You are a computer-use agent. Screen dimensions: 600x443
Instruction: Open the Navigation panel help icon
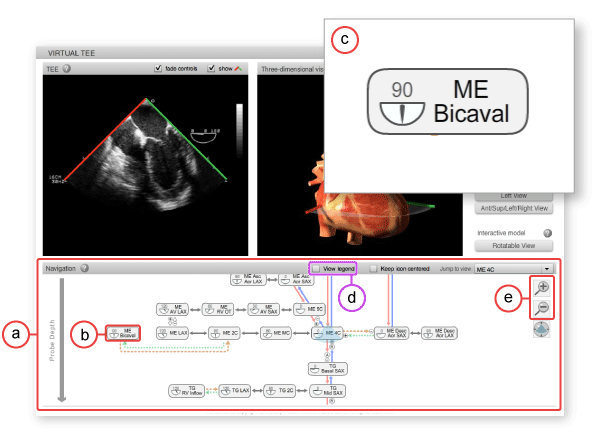[x=85, y=268]
